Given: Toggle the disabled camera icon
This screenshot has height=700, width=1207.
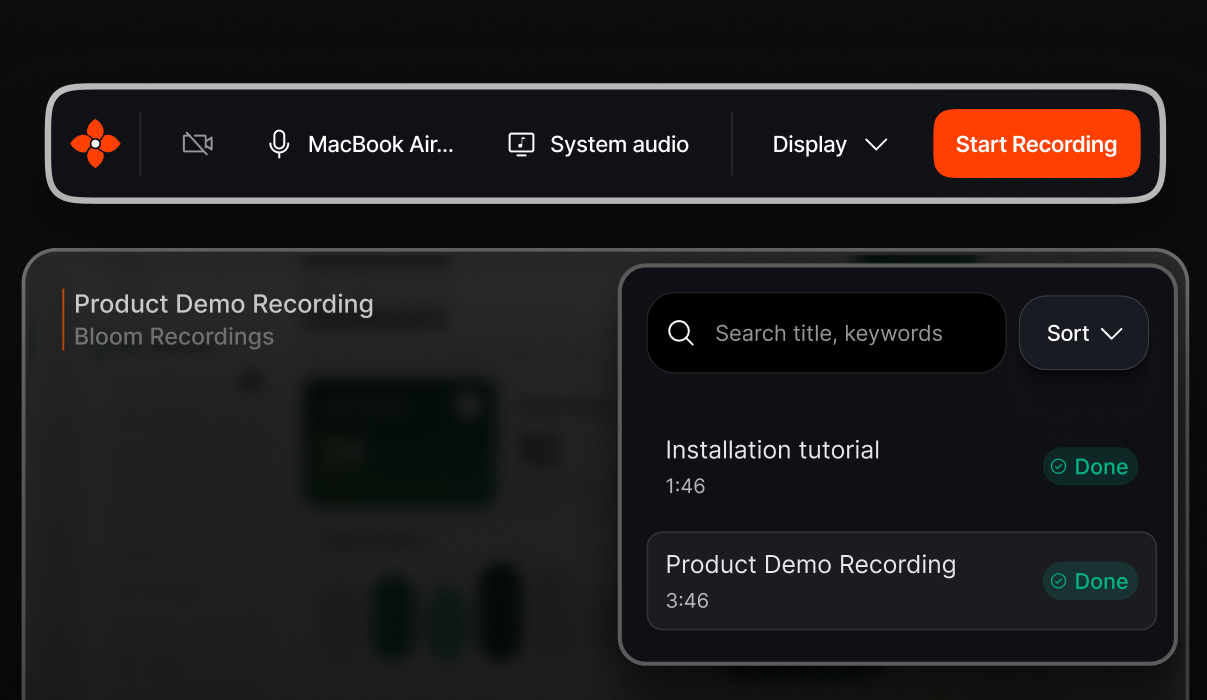Looking at the screenshot, I should (x=197, y=144).
